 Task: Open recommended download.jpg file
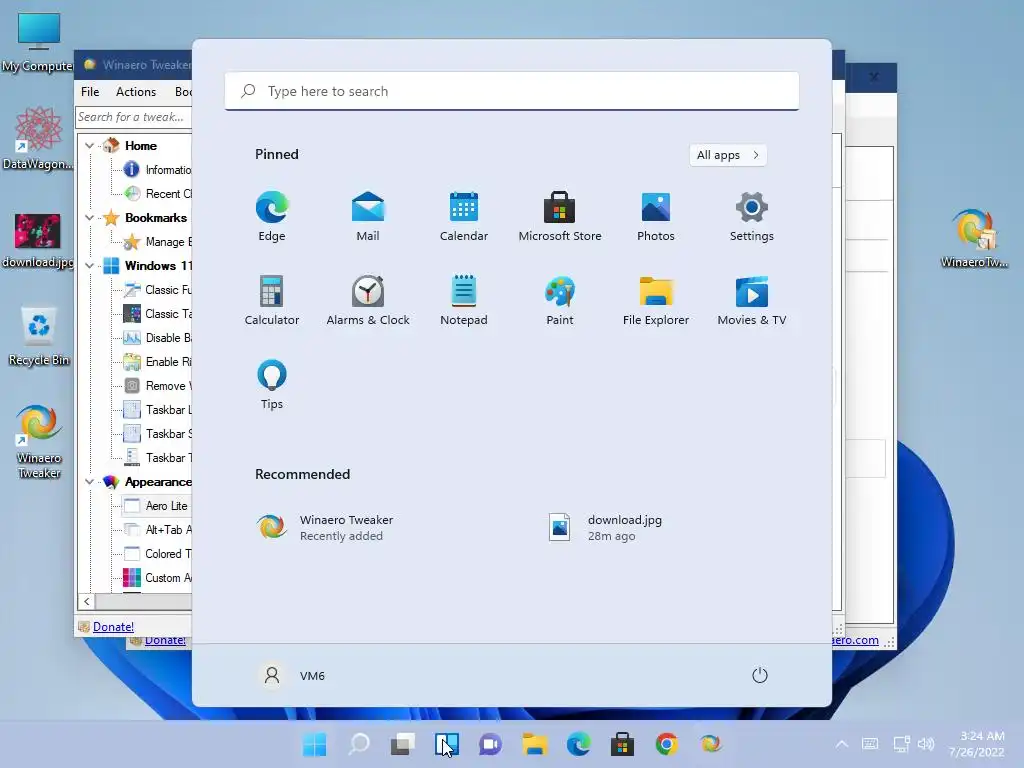pyautogui.click(x=605, y=527)
